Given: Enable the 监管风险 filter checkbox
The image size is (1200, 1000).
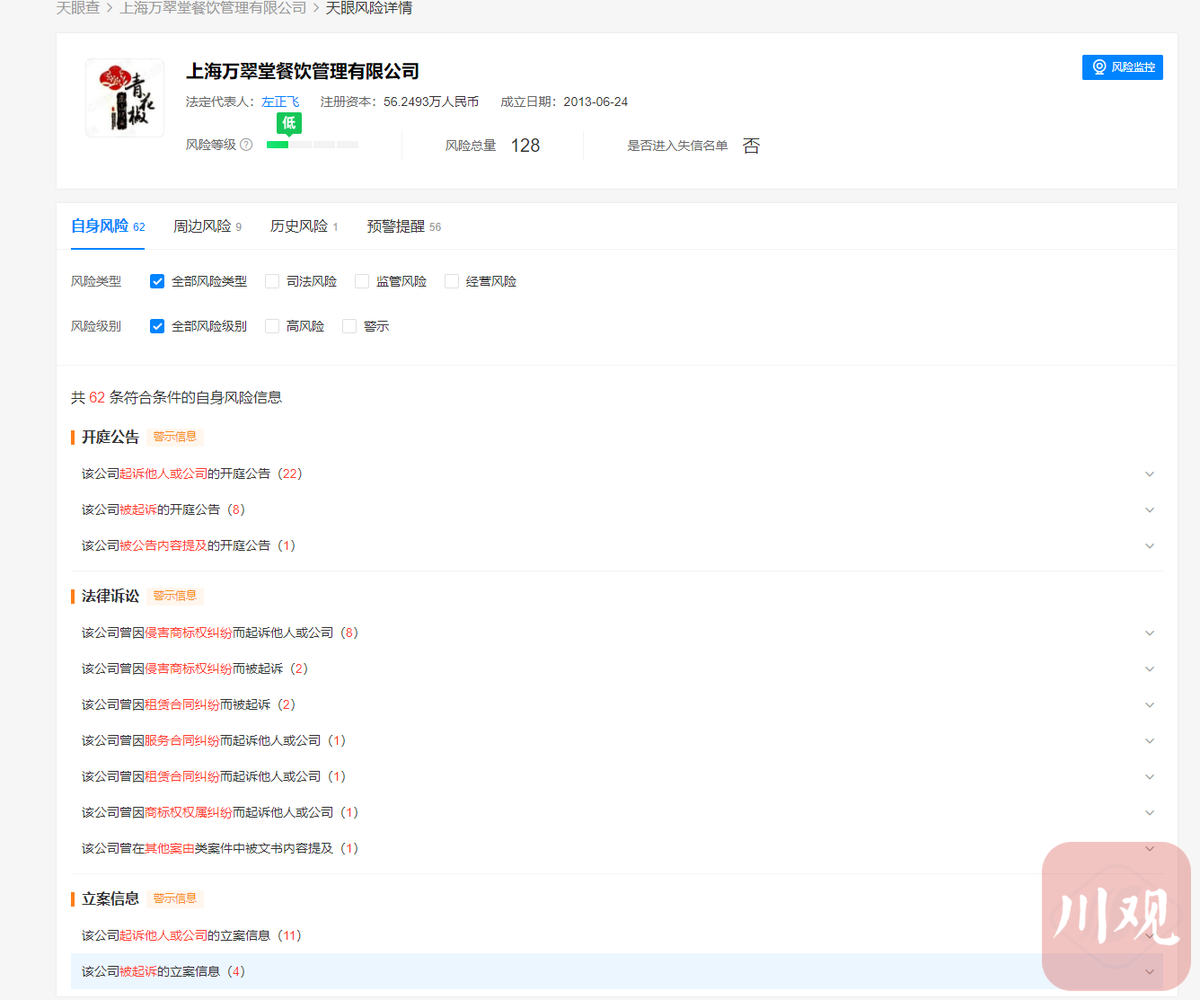Looking at the screenshot, I should pyautogui.click(x=362, y=282).
